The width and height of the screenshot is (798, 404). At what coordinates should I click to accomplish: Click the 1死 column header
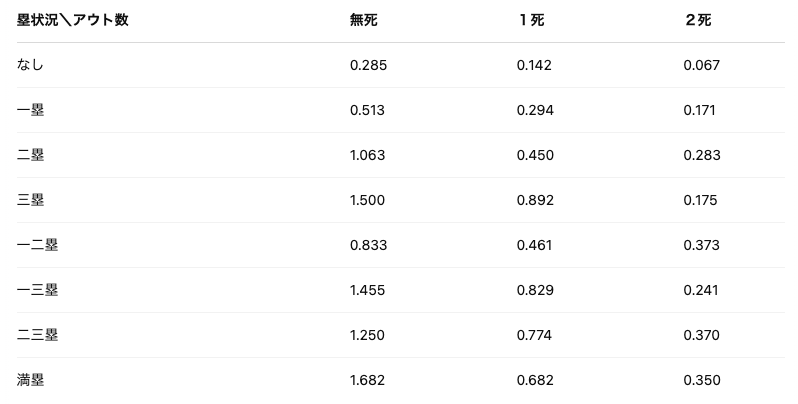[x=531, y=20]
